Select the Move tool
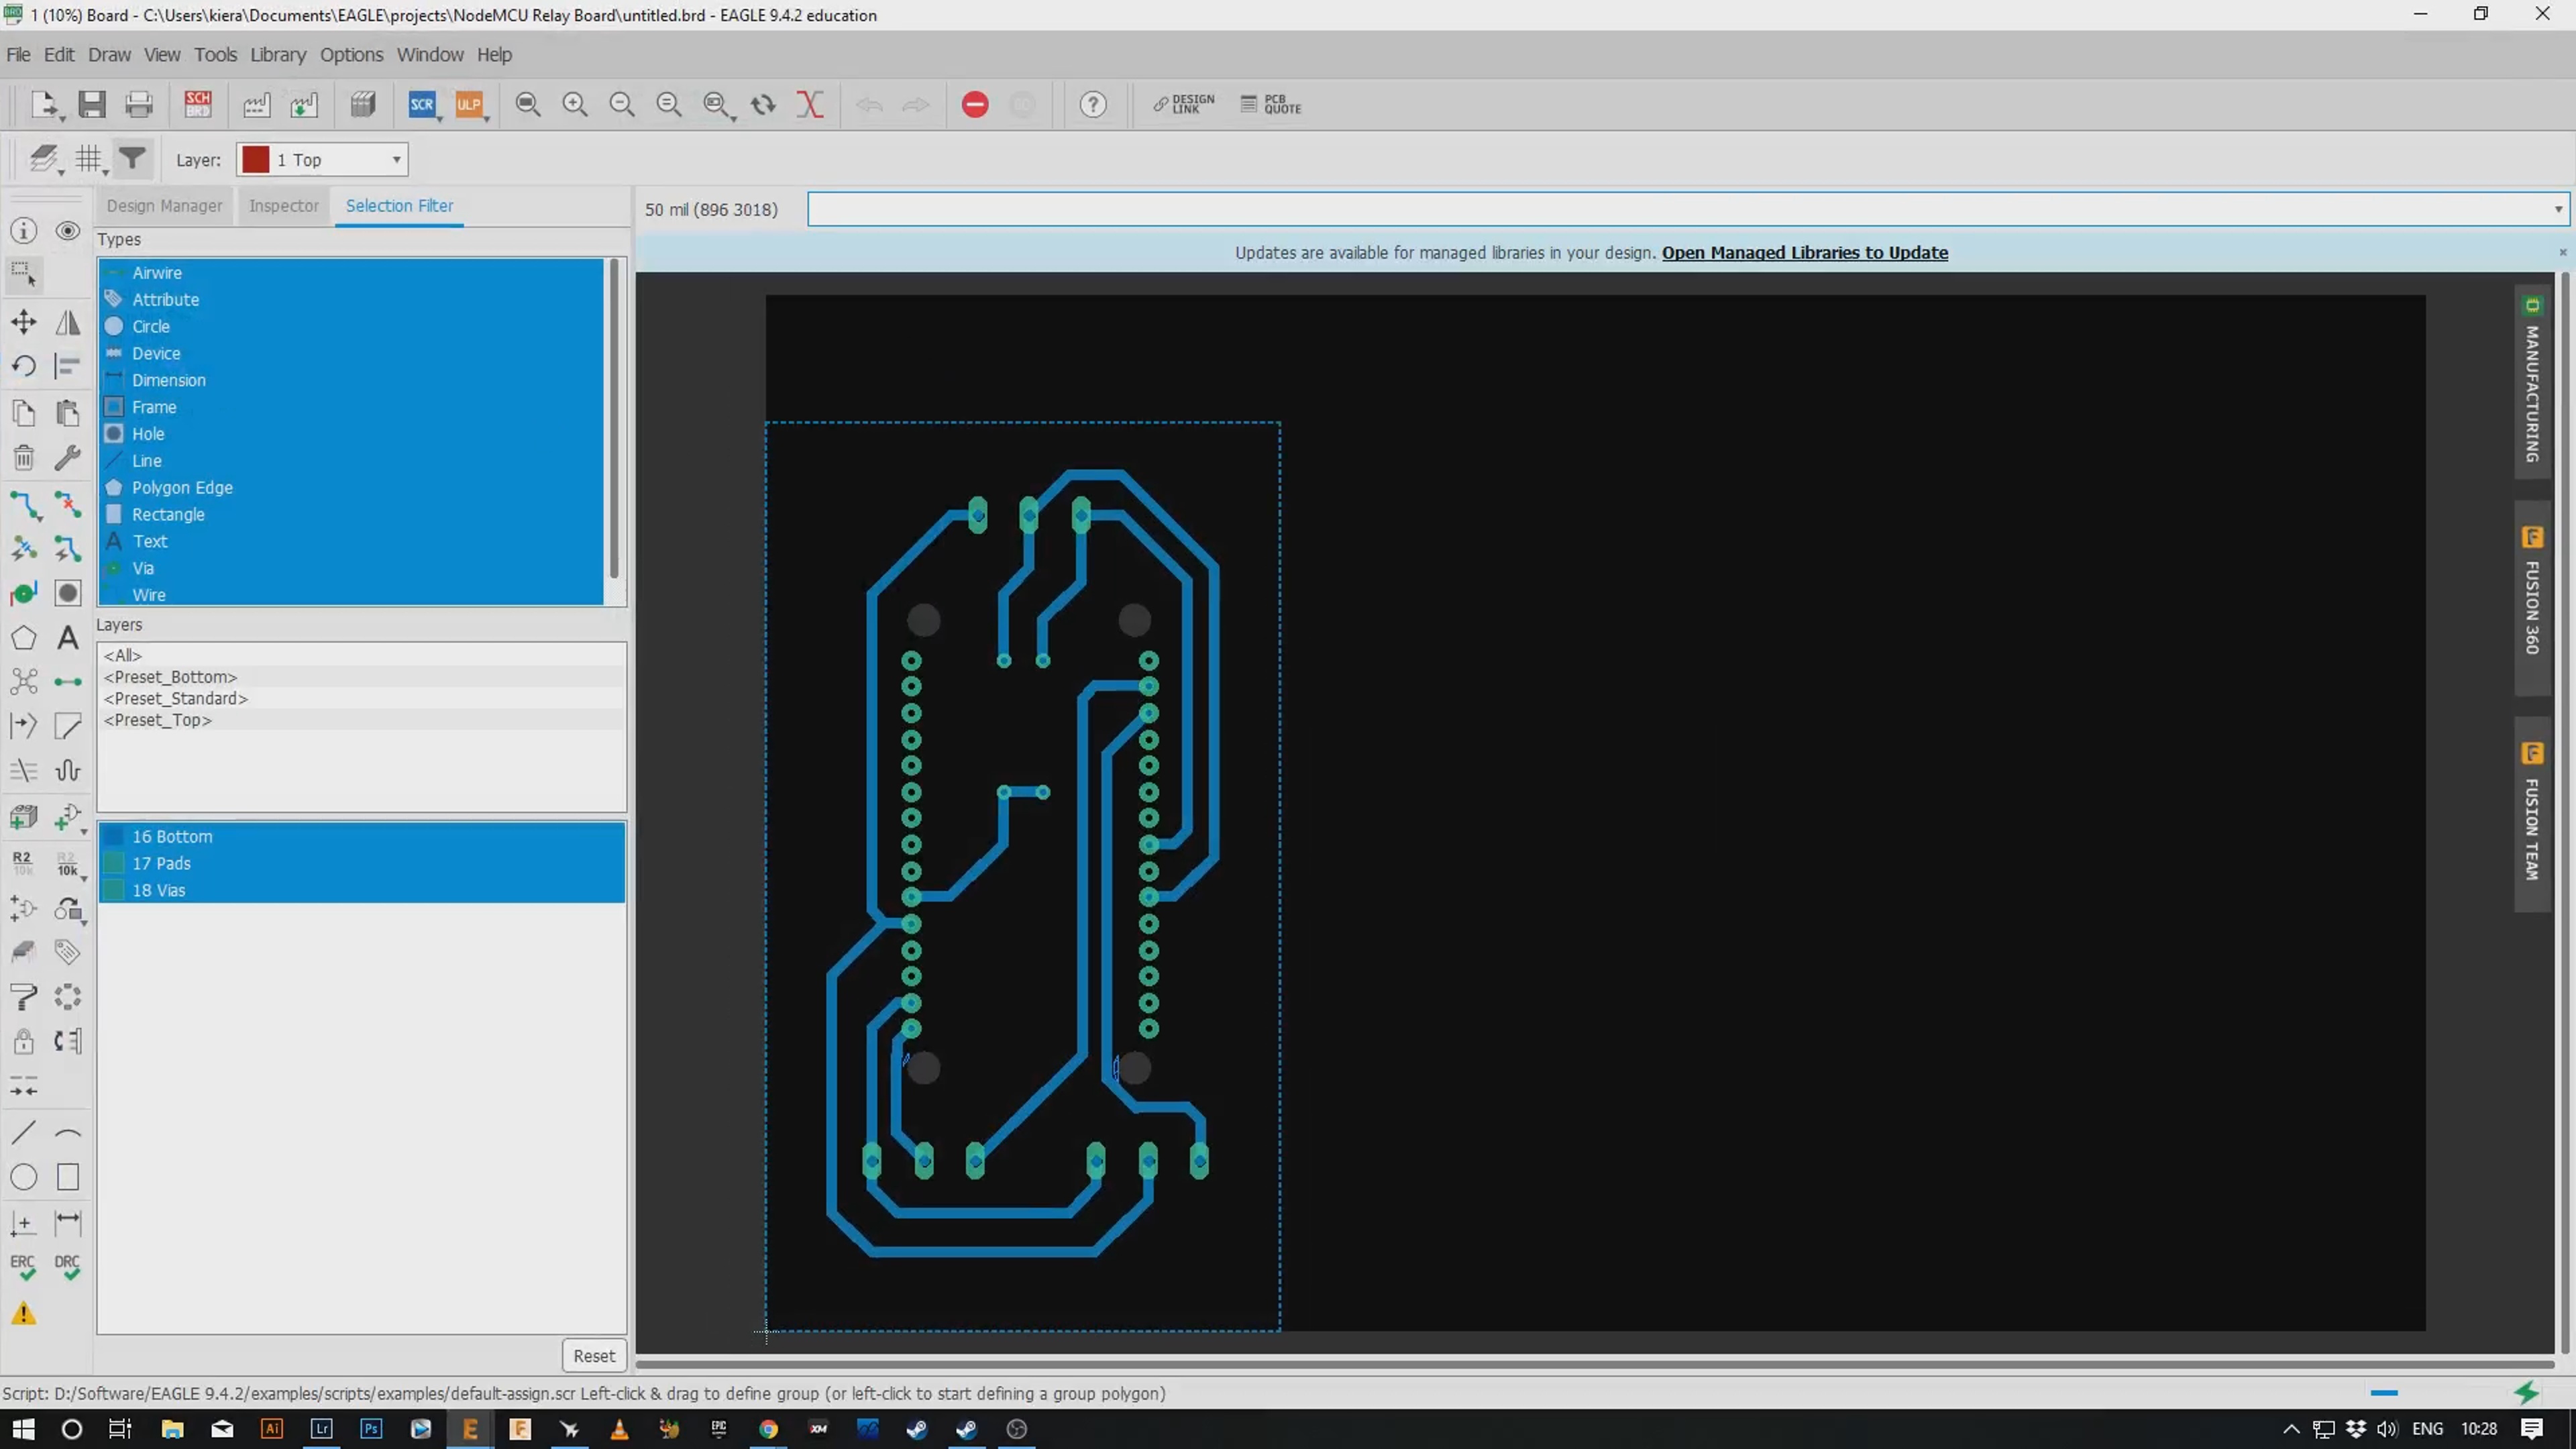 pos(24,322)
